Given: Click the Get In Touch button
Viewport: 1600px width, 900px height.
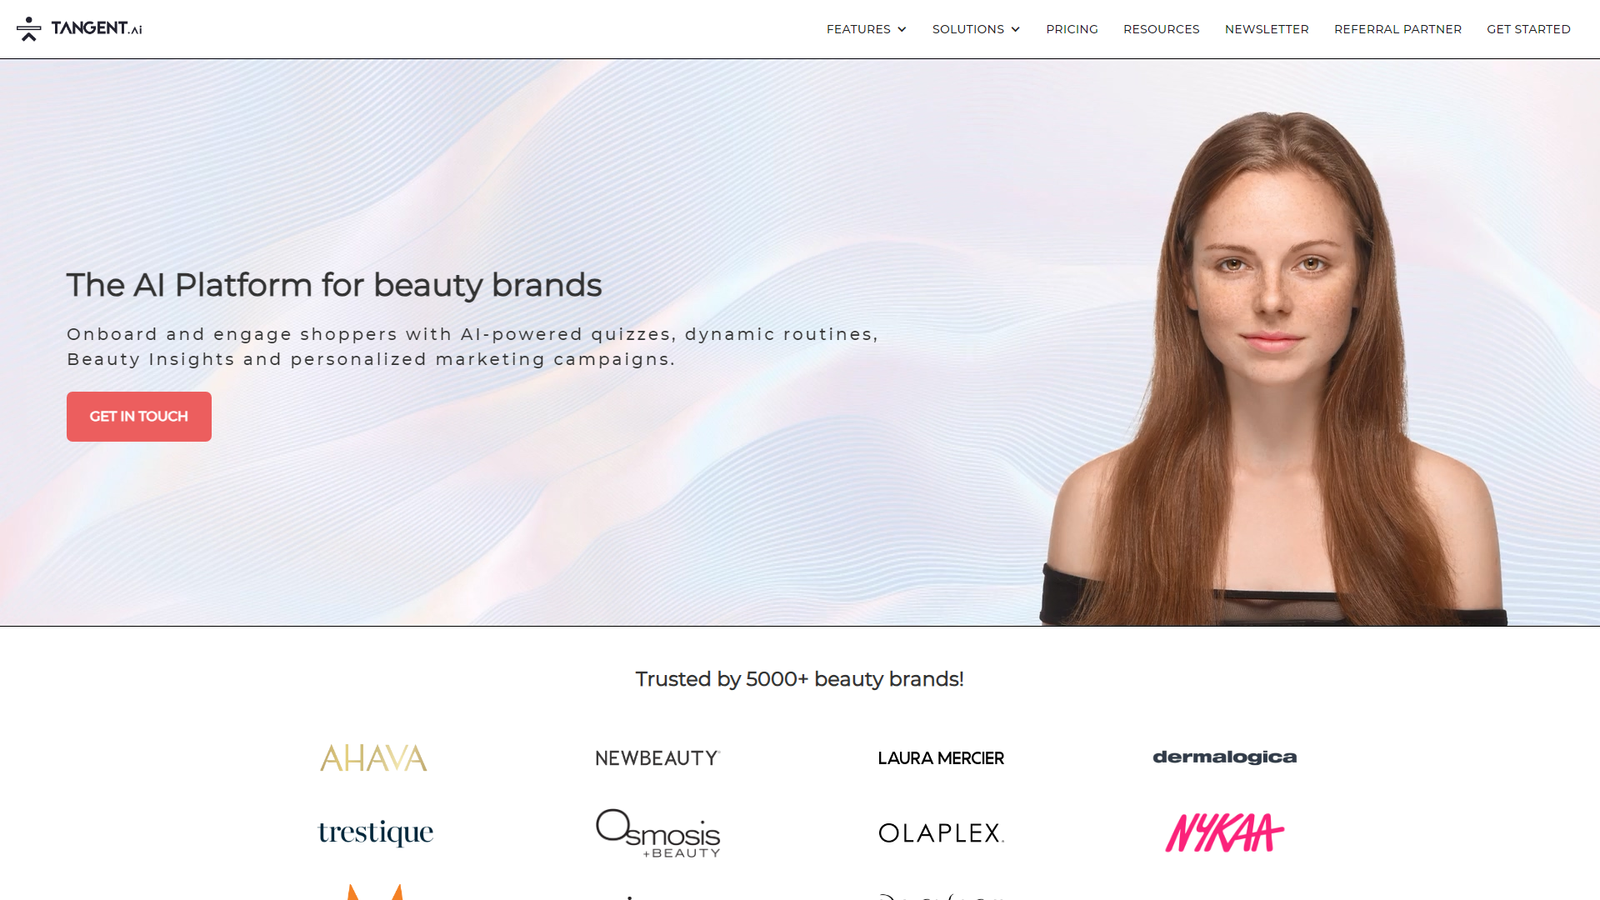Looking at the screenshot, I should point(139,416).
